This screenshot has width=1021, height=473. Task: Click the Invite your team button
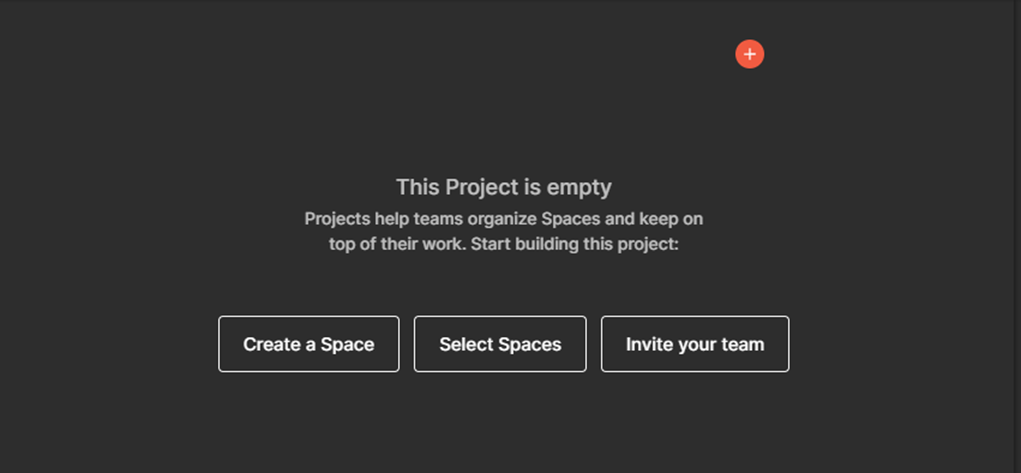pos(695,344)
